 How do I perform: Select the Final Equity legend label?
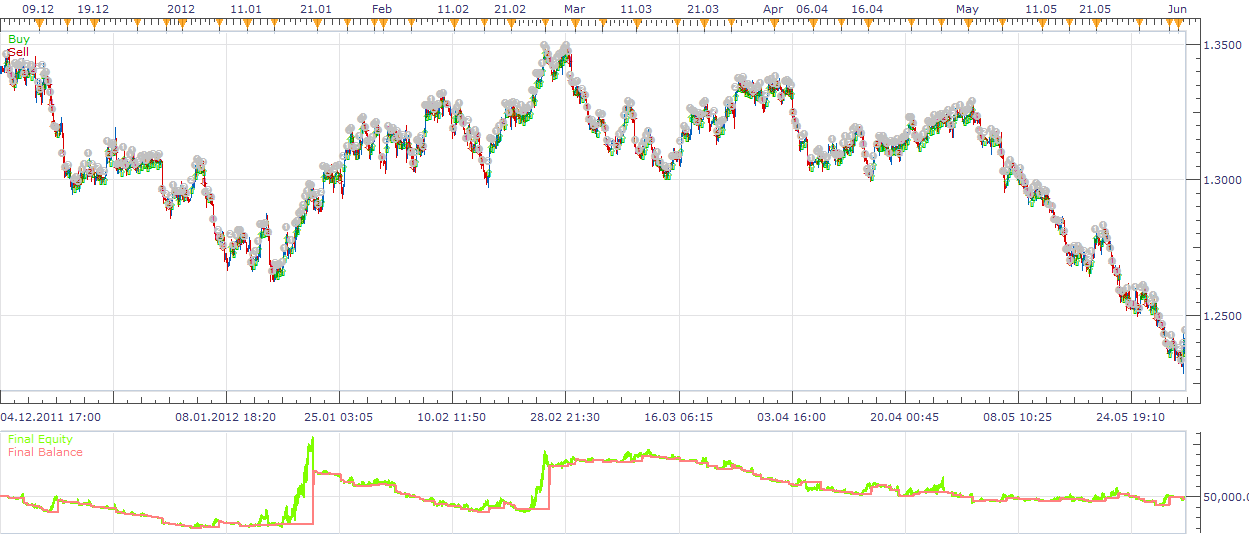click(x=40, y=439)
